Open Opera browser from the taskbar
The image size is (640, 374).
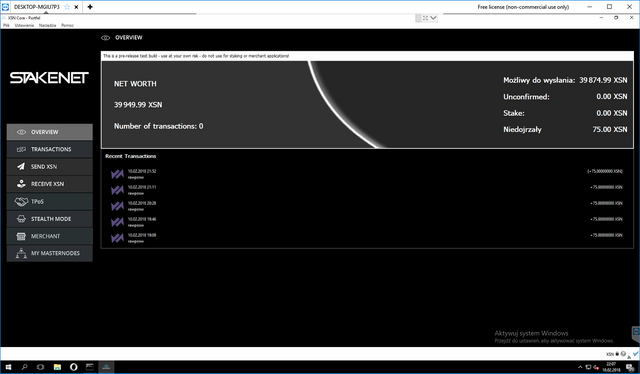tap(73, 367)
